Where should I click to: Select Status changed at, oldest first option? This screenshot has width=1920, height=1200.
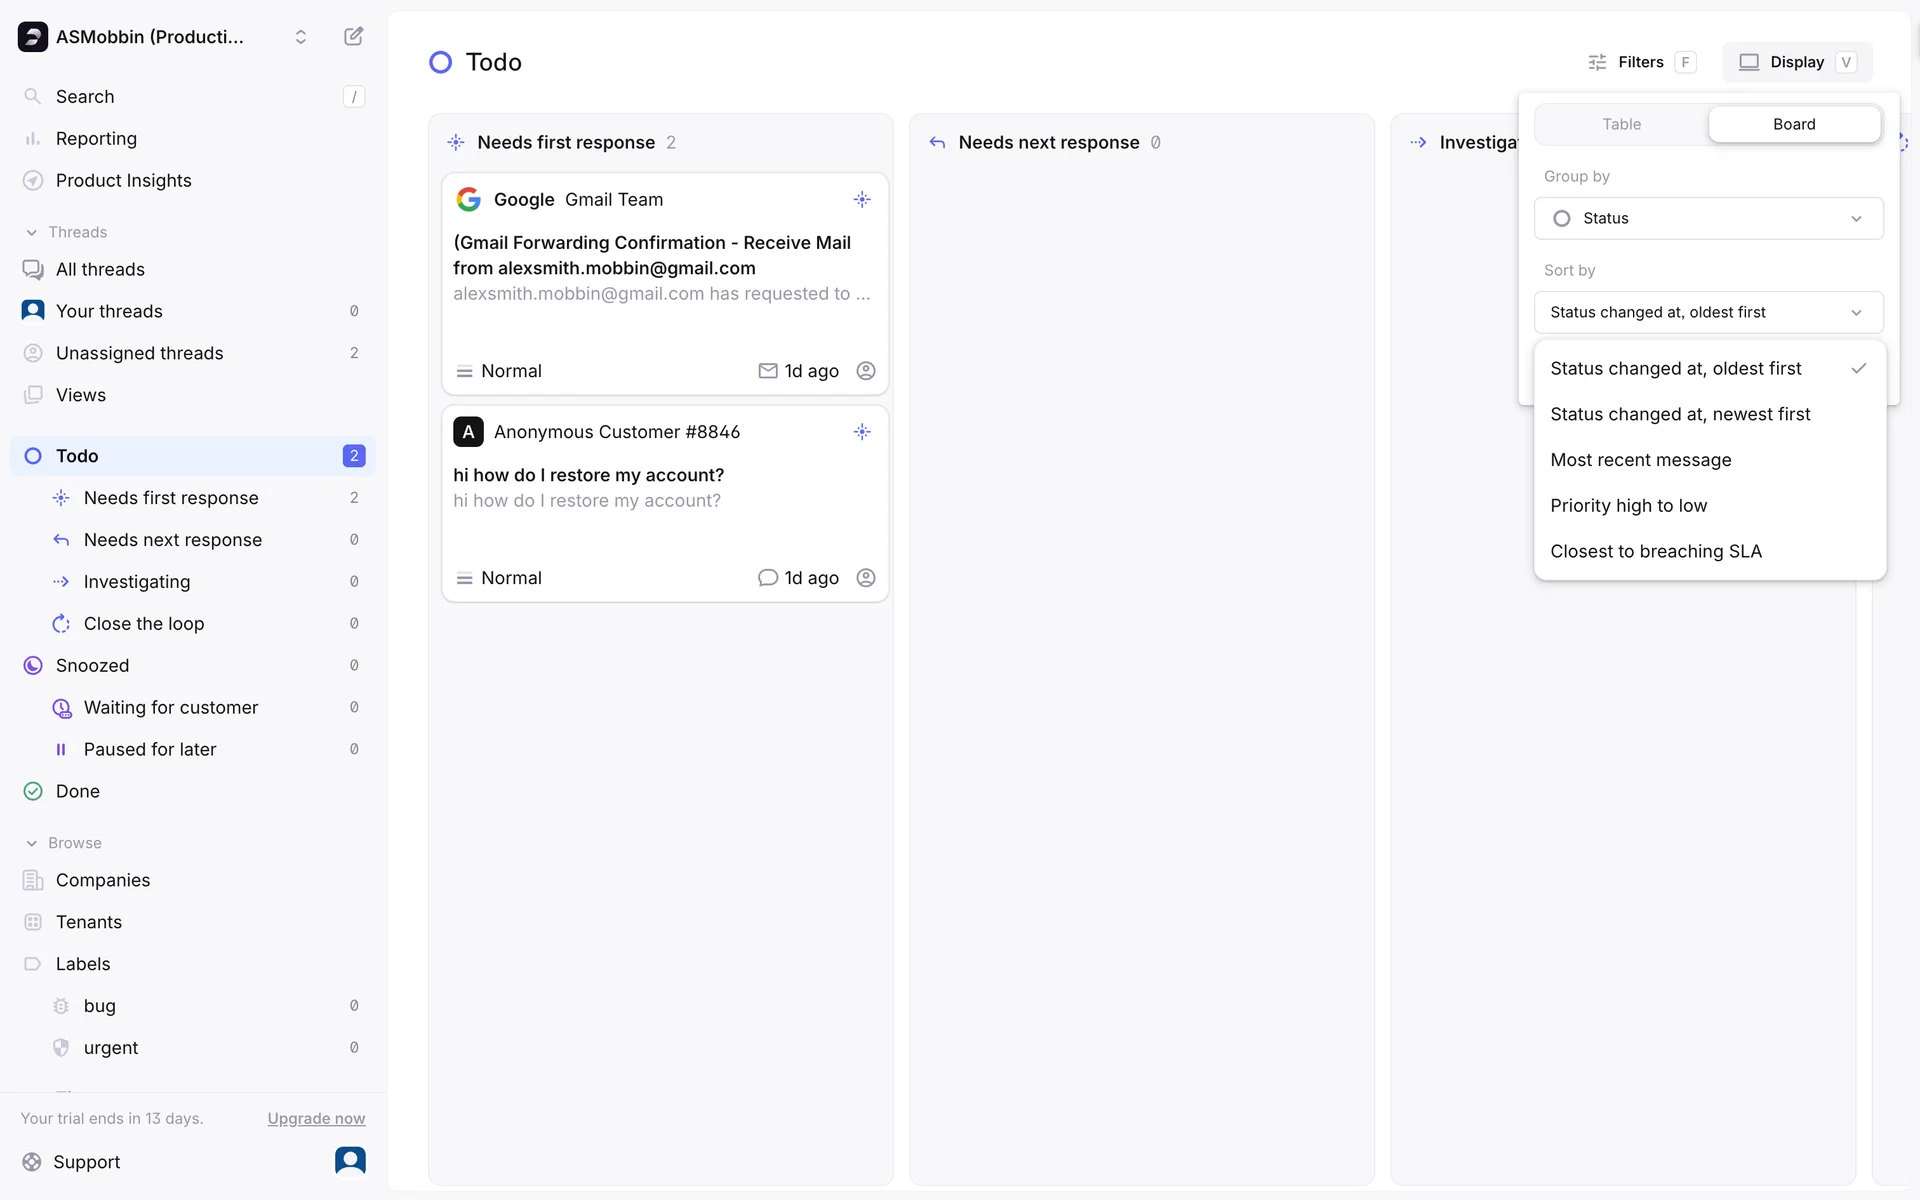(1676, 369)
